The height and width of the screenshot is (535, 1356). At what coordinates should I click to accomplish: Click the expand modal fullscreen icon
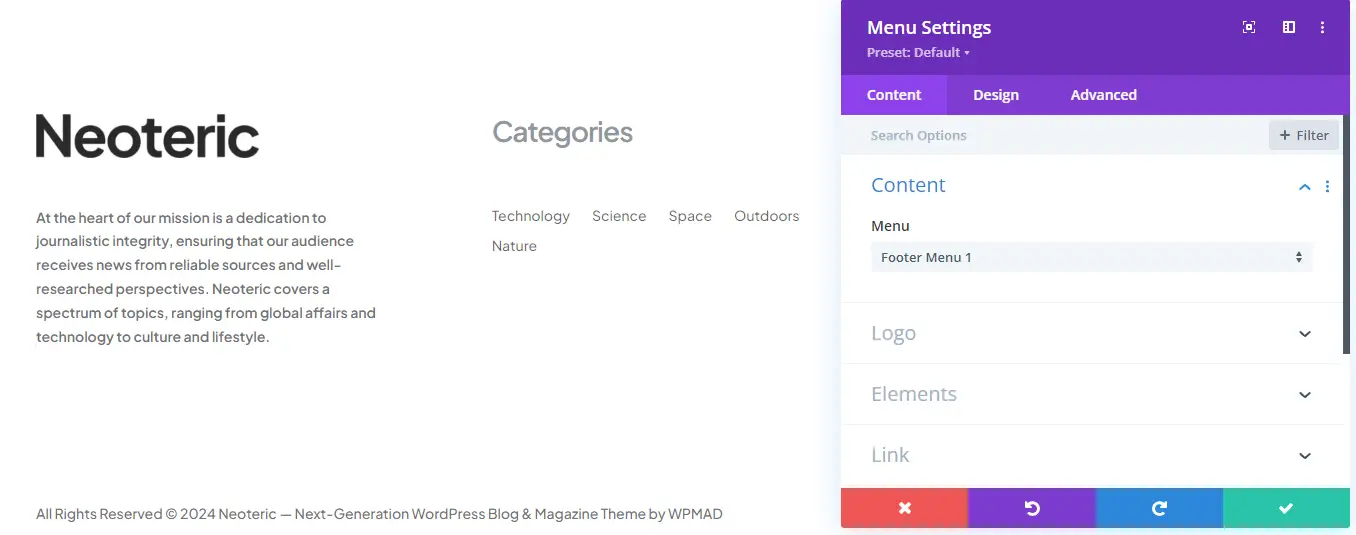[1249, 28]
